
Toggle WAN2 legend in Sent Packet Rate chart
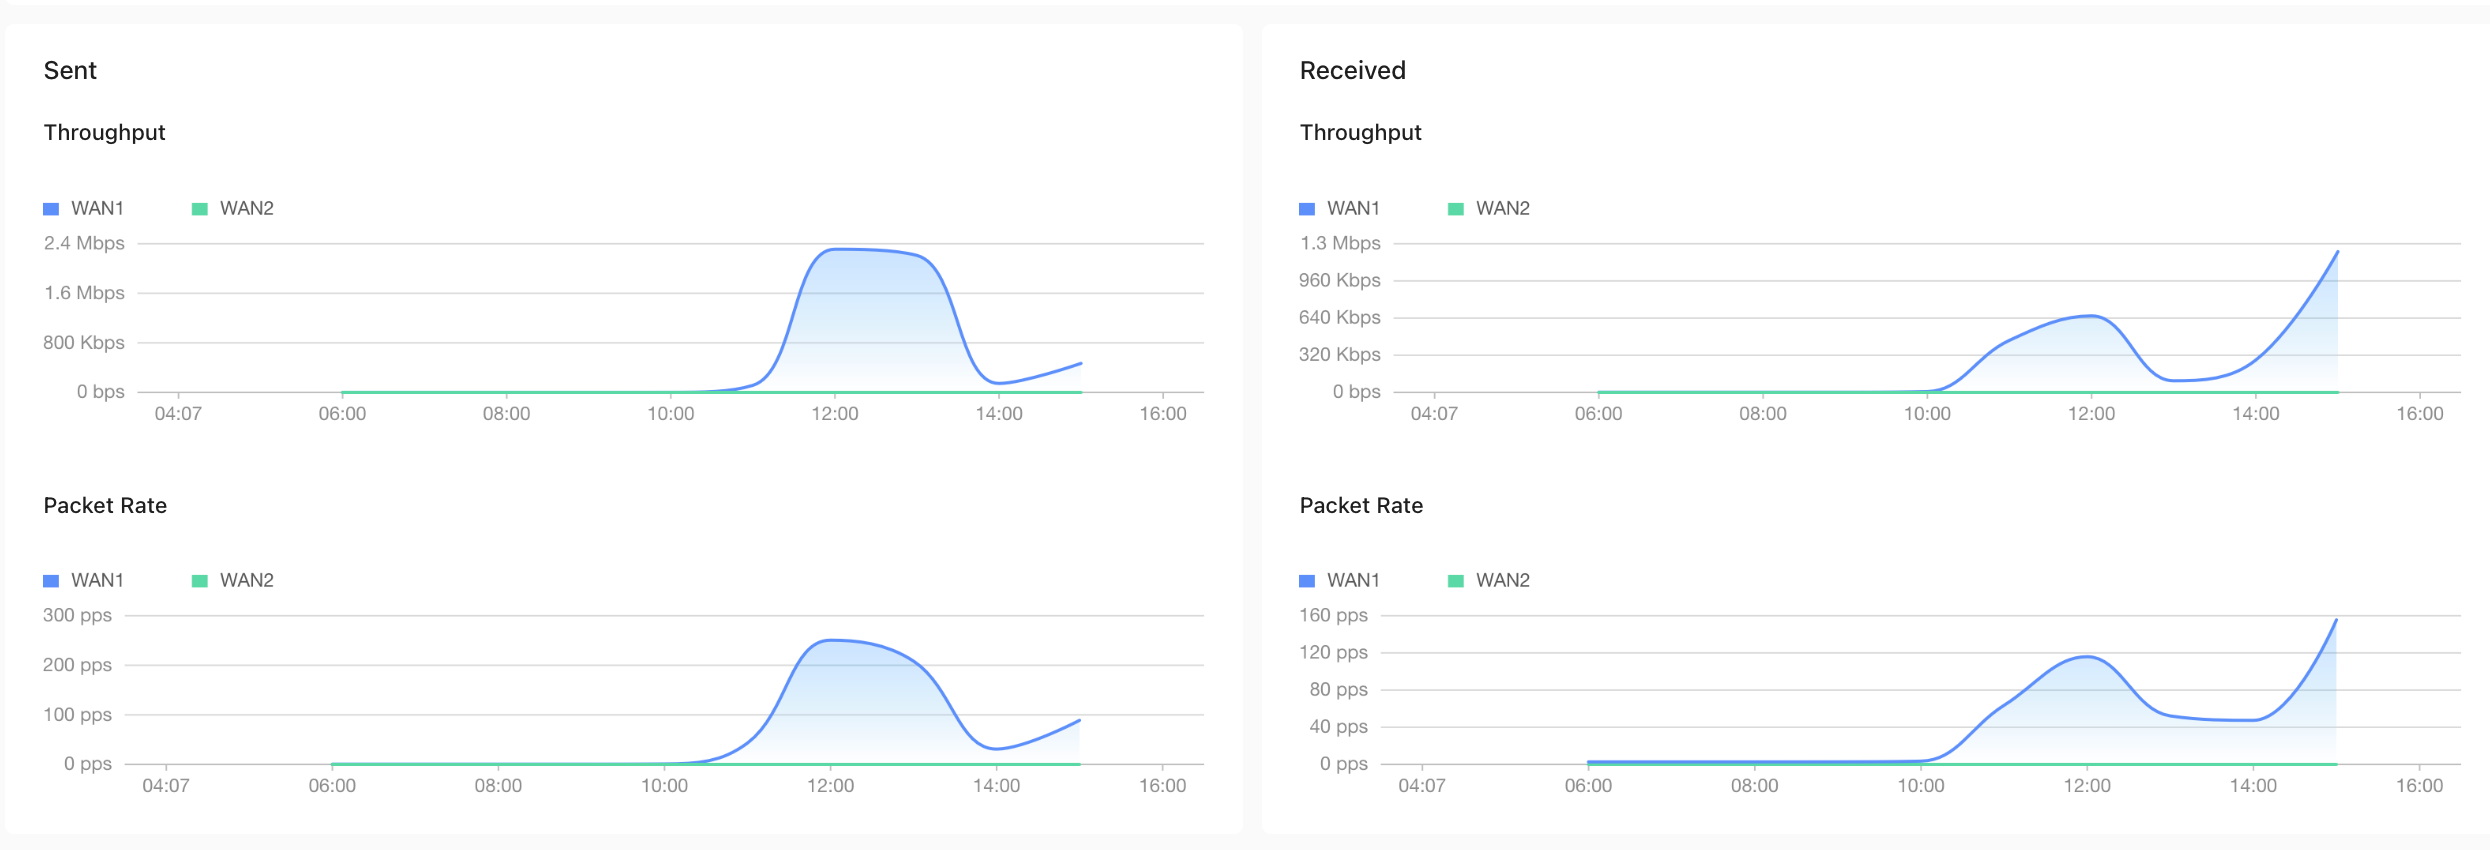tap(233, 580)
